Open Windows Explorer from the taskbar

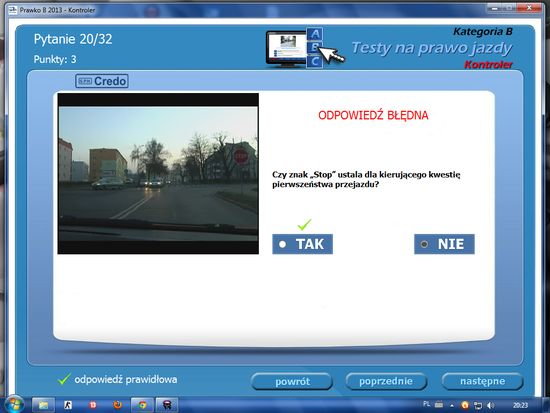[43, 405]
